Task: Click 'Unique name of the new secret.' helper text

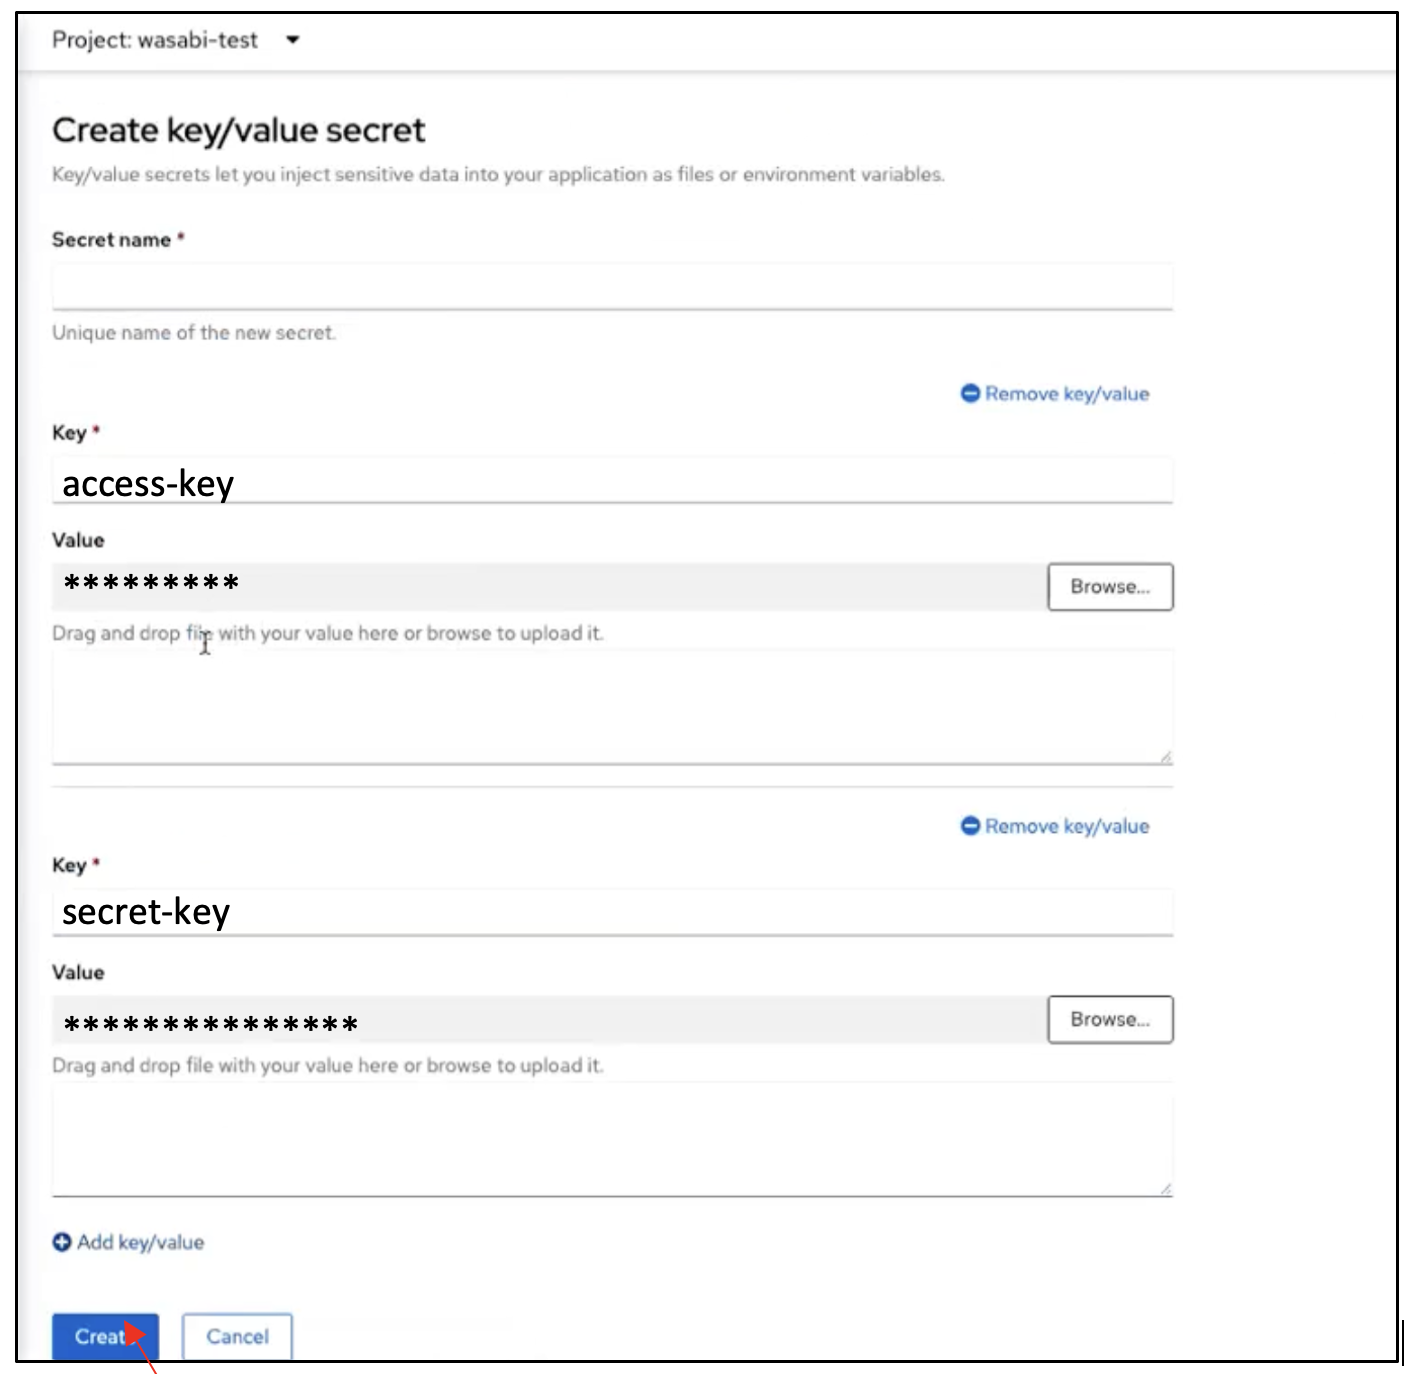Action: tap(194, 333)
